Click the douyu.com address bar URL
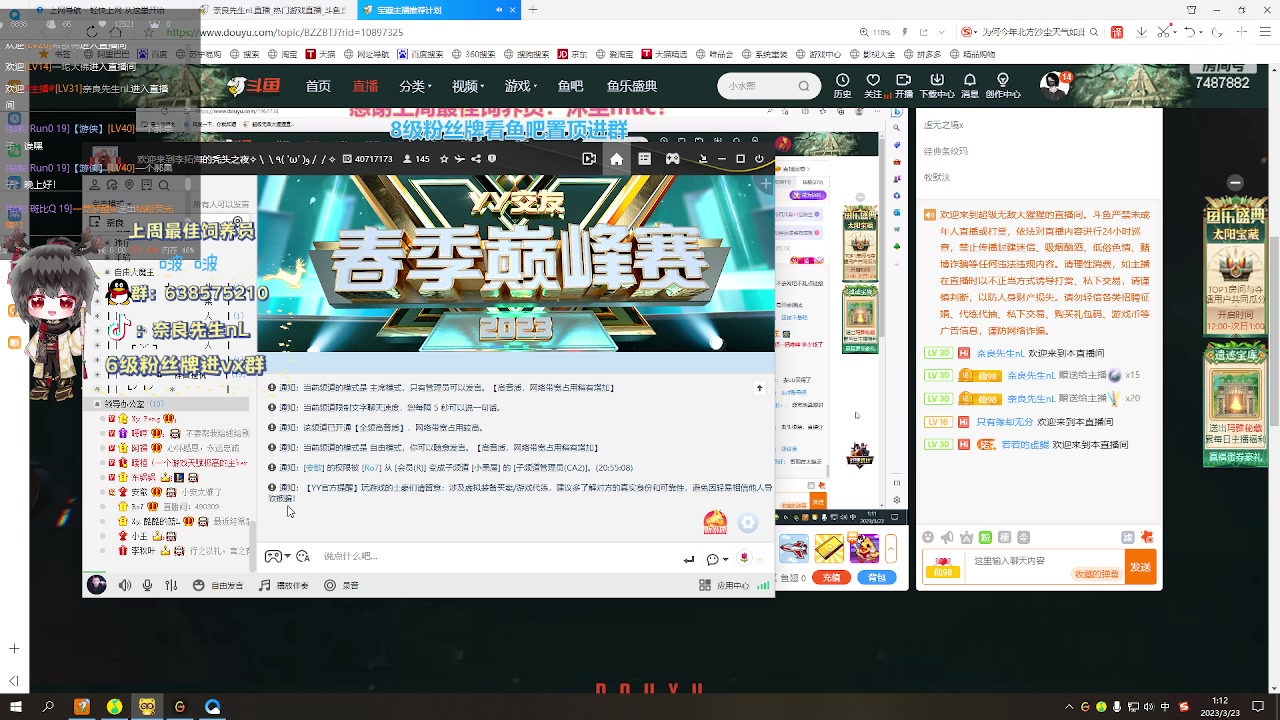The height and width of the screenshot is (720, 1280). pyautogui.click(x=285, y=32)
